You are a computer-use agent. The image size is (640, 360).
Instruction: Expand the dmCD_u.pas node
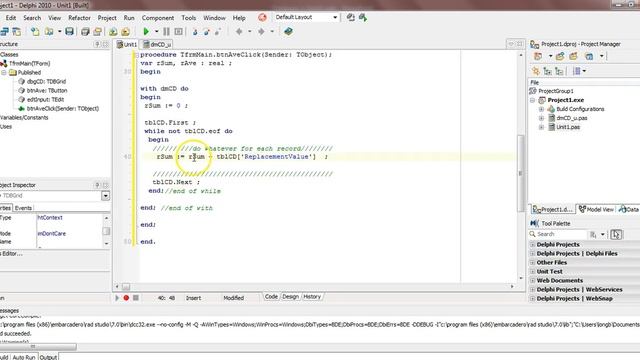click(x=542, y=118)
